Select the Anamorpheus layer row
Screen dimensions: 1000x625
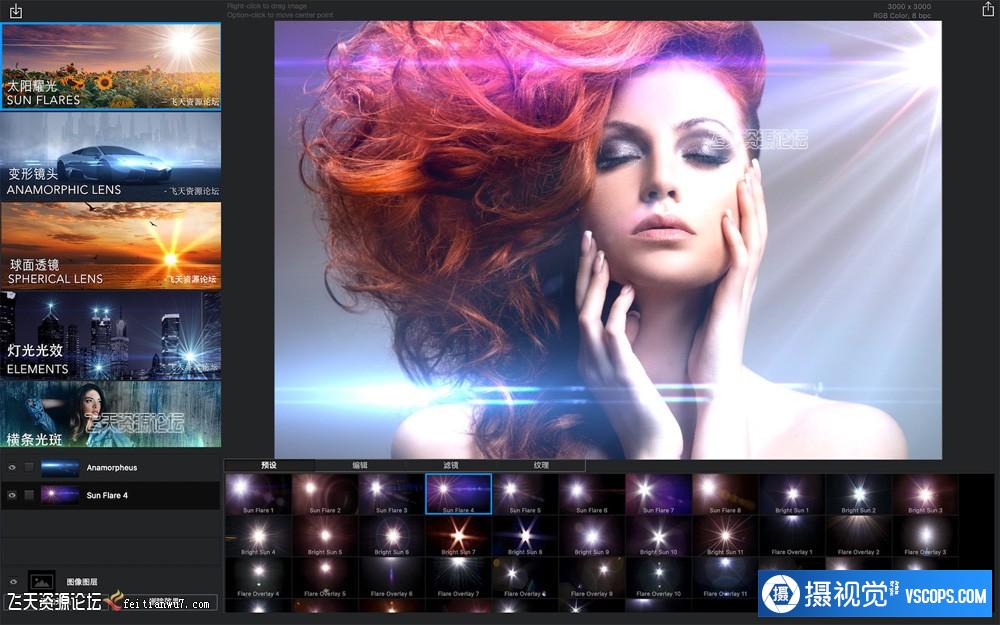tap(140, 467)
